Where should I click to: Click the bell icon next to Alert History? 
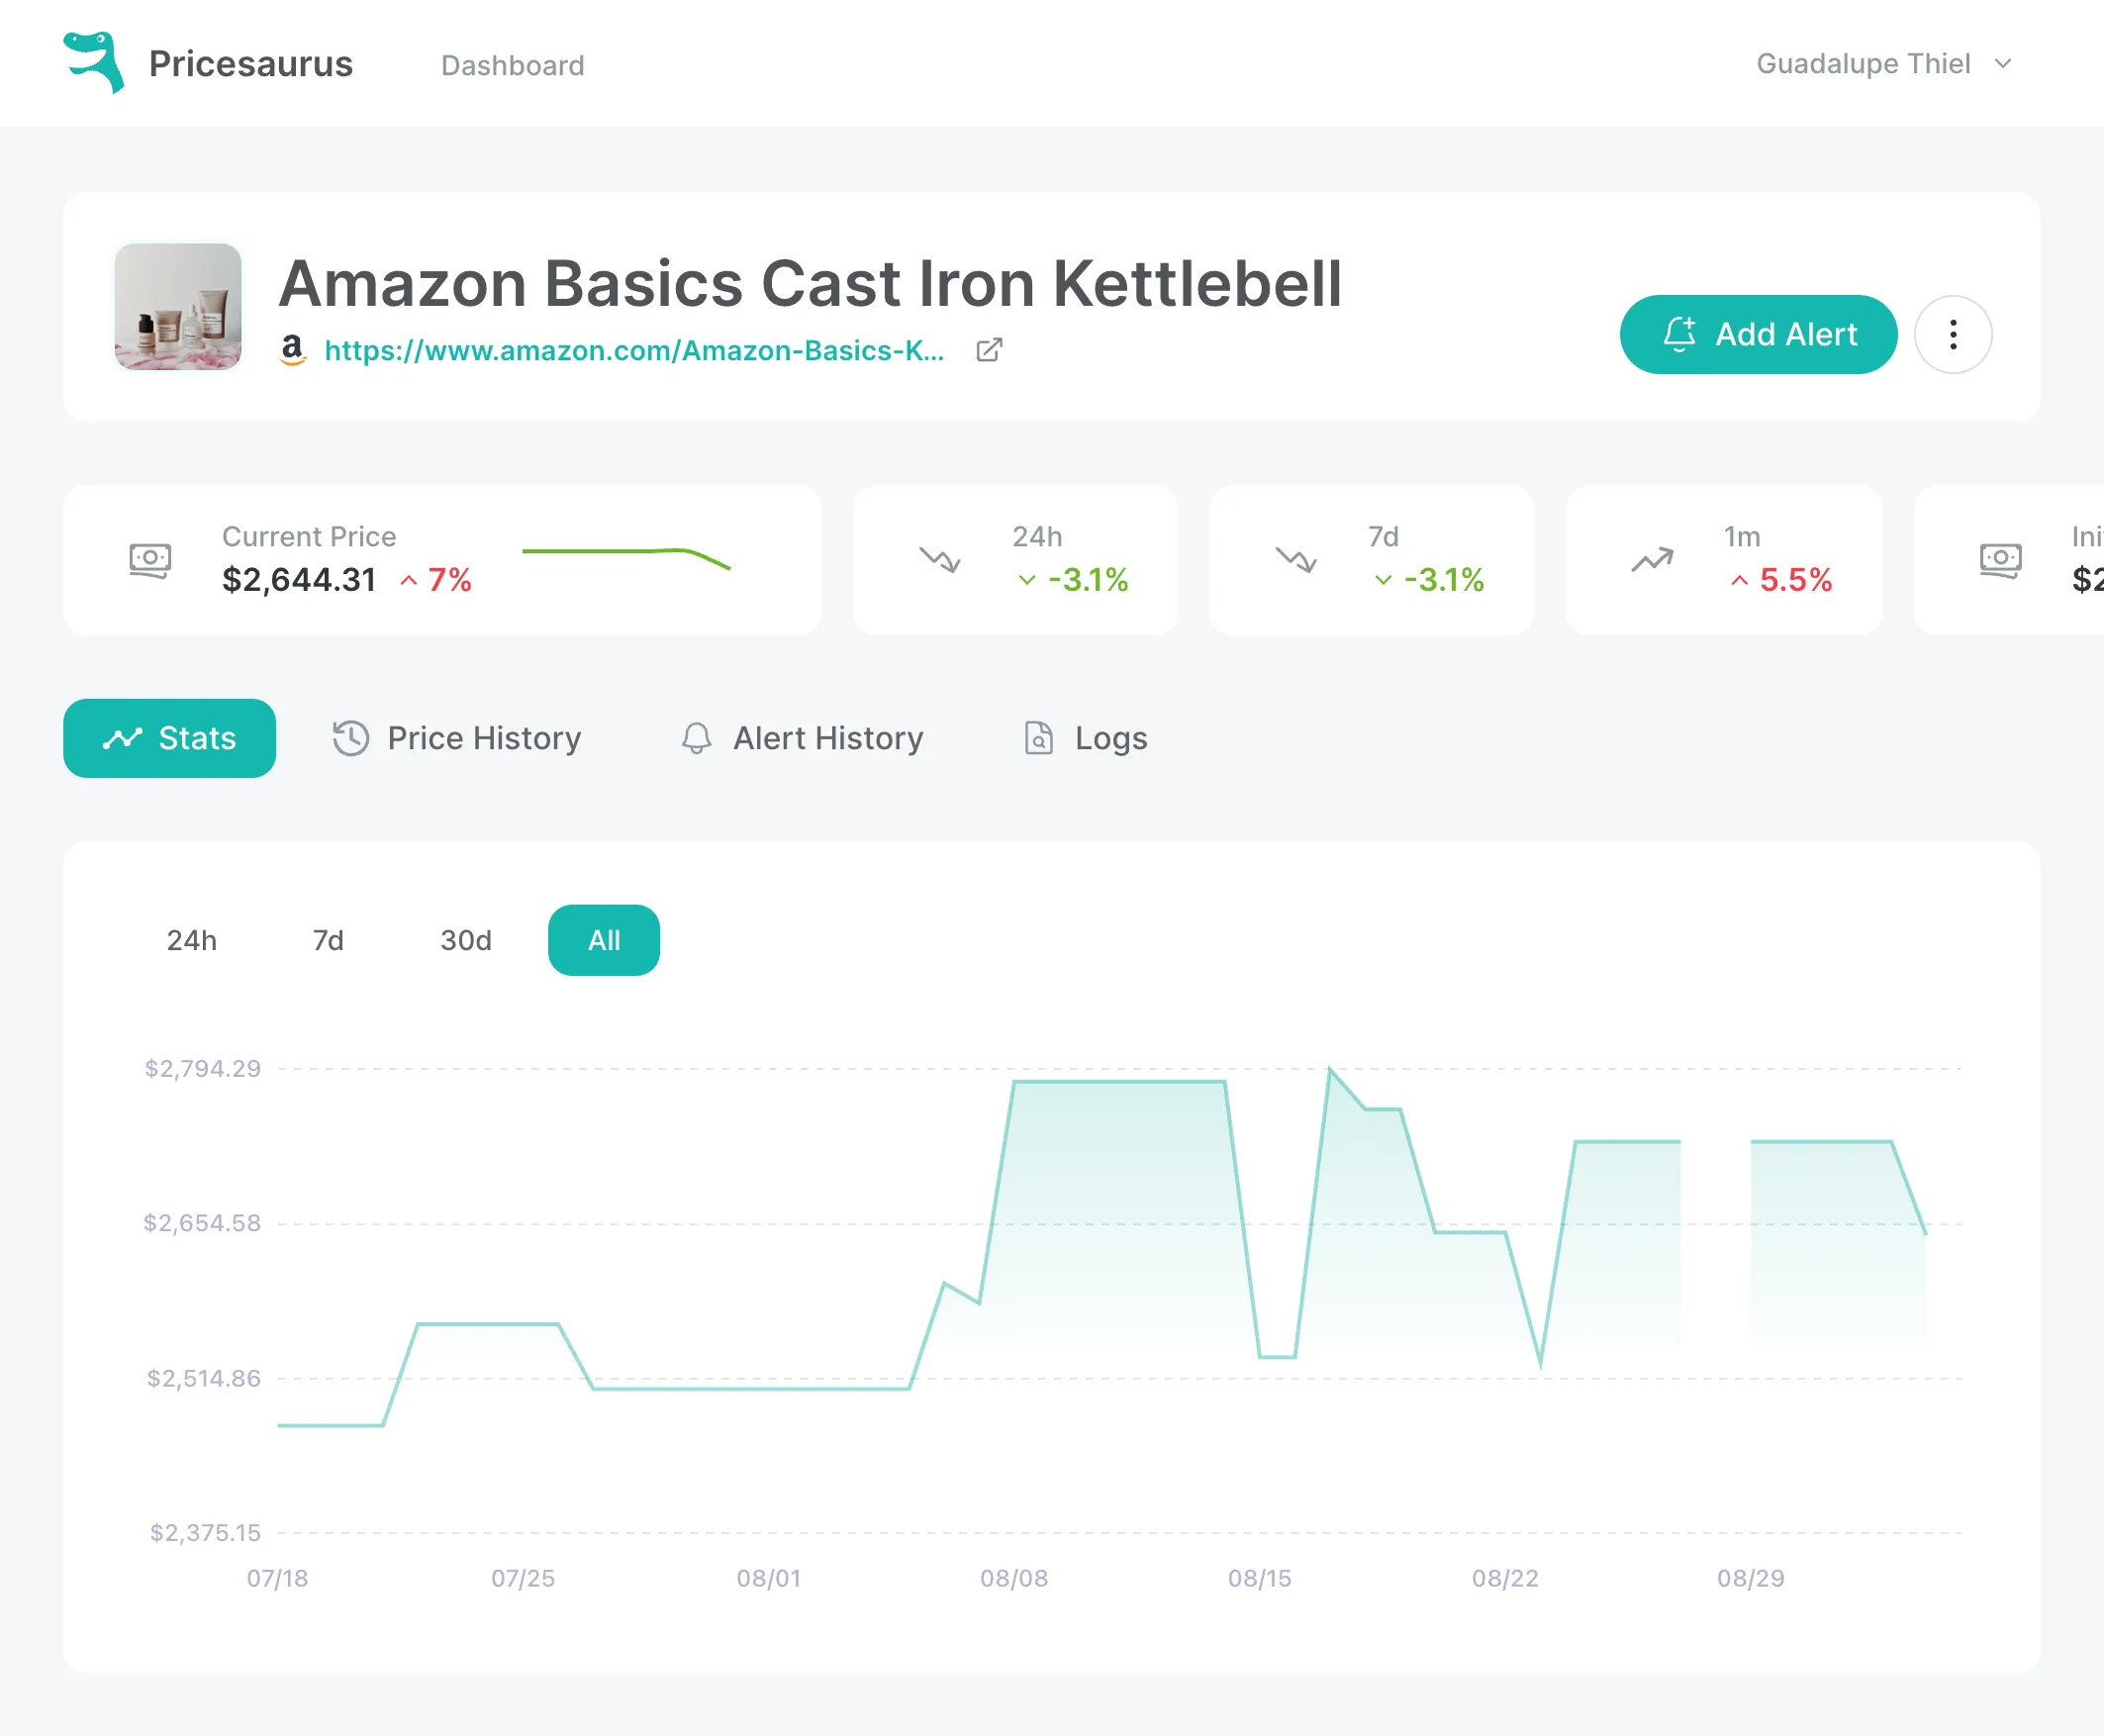(x=697, y=738)
